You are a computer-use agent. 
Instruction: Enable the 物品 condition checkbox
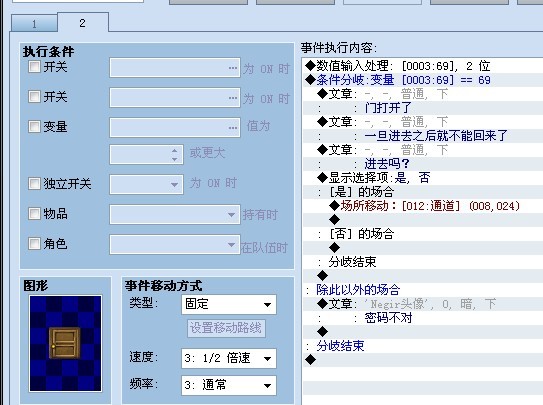point(34,214)
